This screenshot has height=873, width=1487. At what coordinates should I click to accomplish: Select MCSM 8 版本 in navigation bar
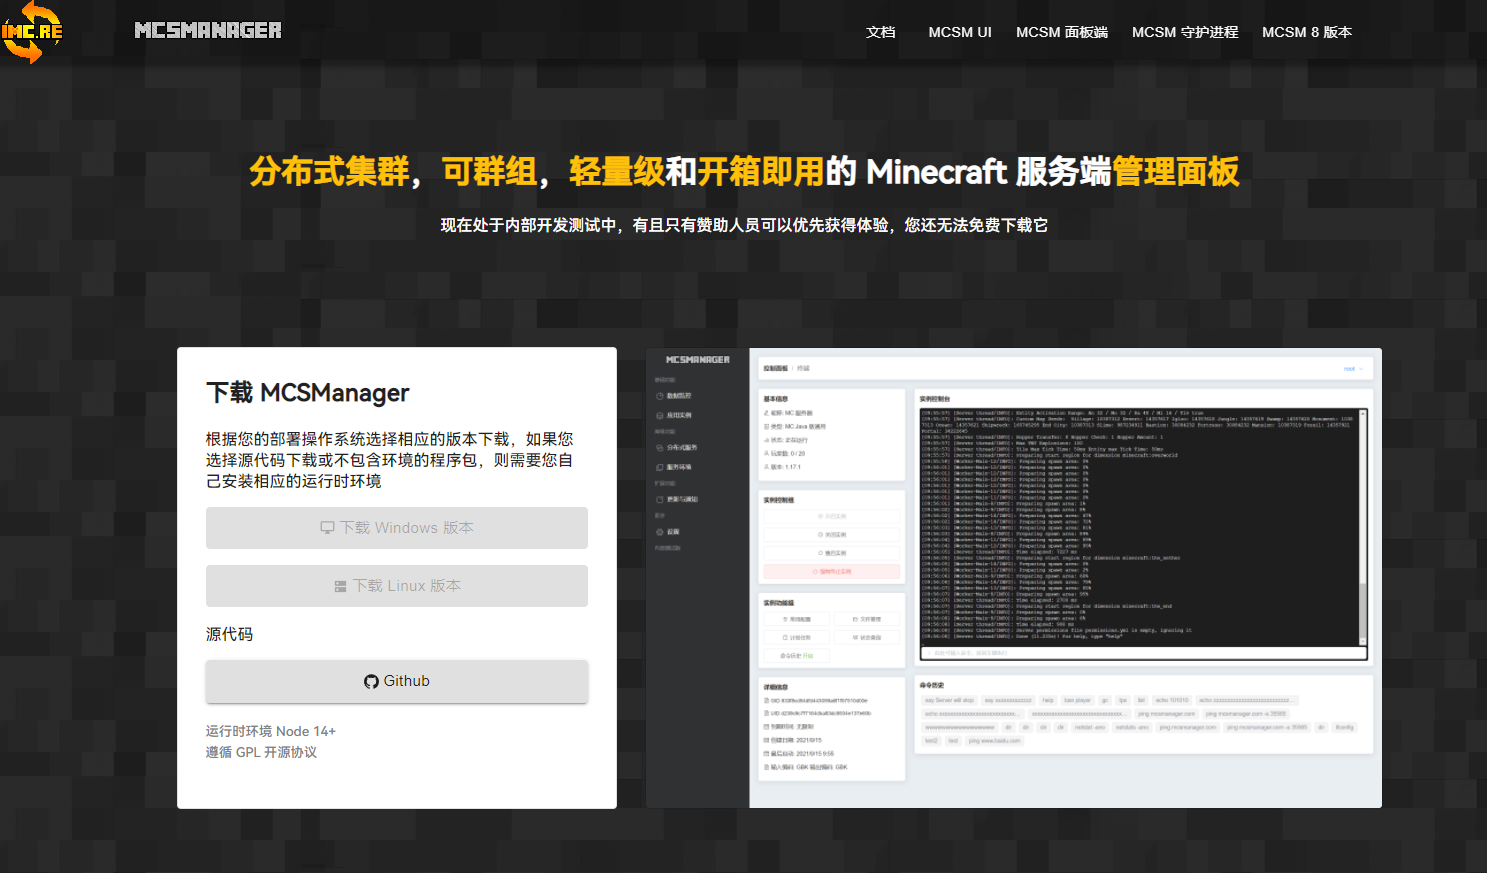click(1306, 32)
